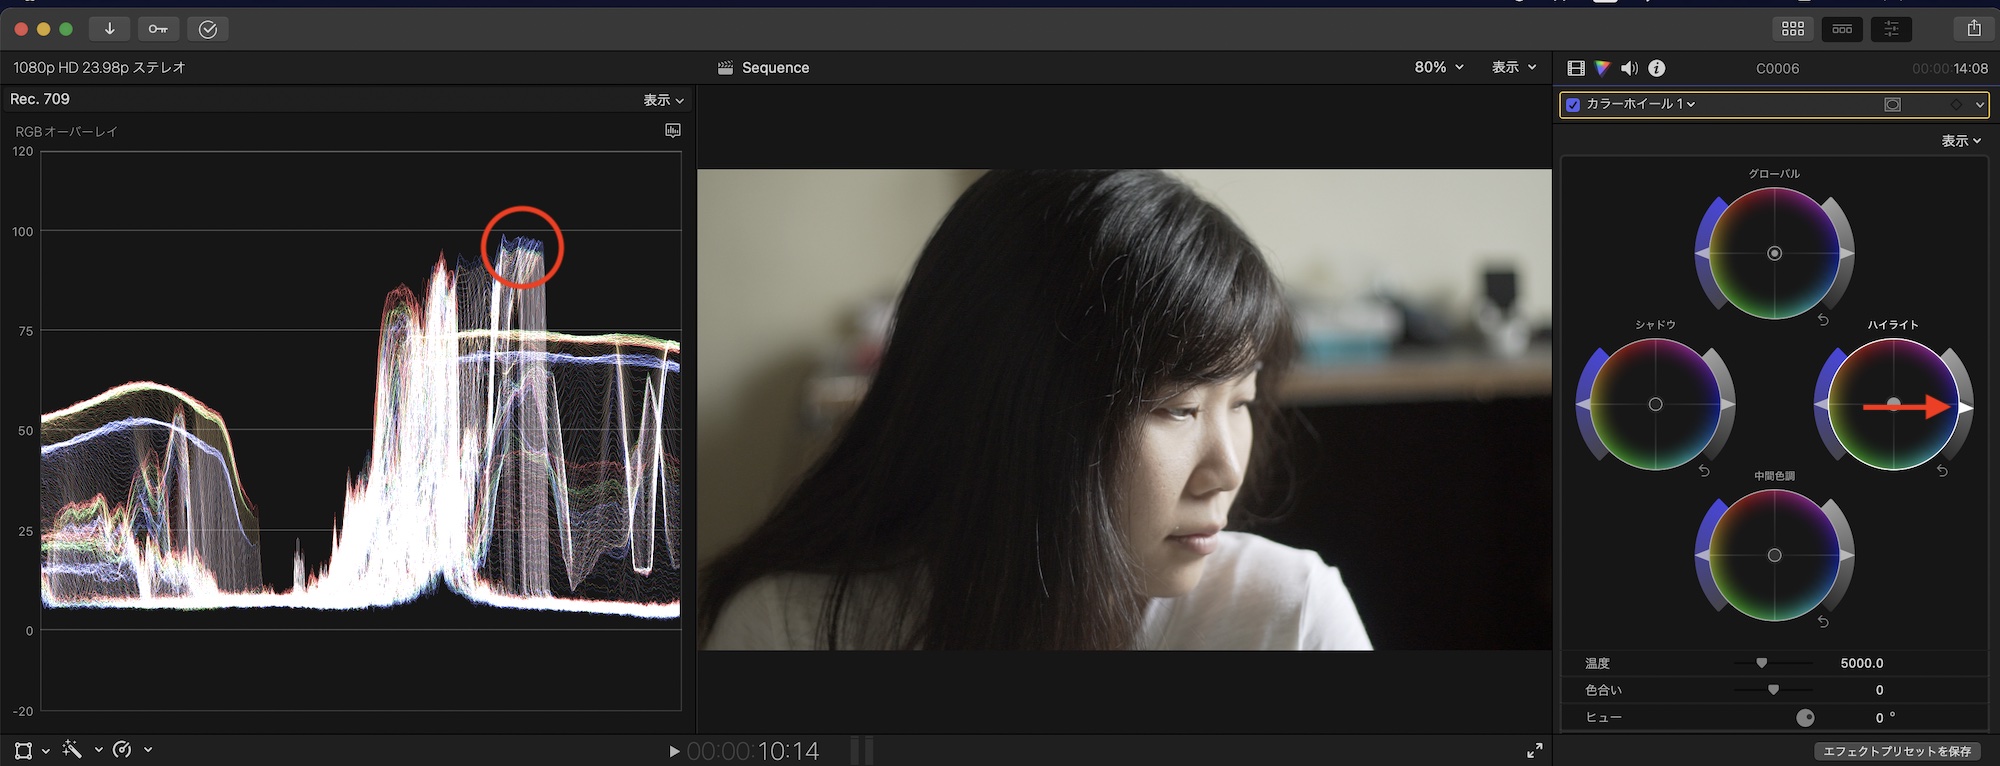2000x766 pixels.
Task: Select the Transform tool icon
Action: [23, 750]
